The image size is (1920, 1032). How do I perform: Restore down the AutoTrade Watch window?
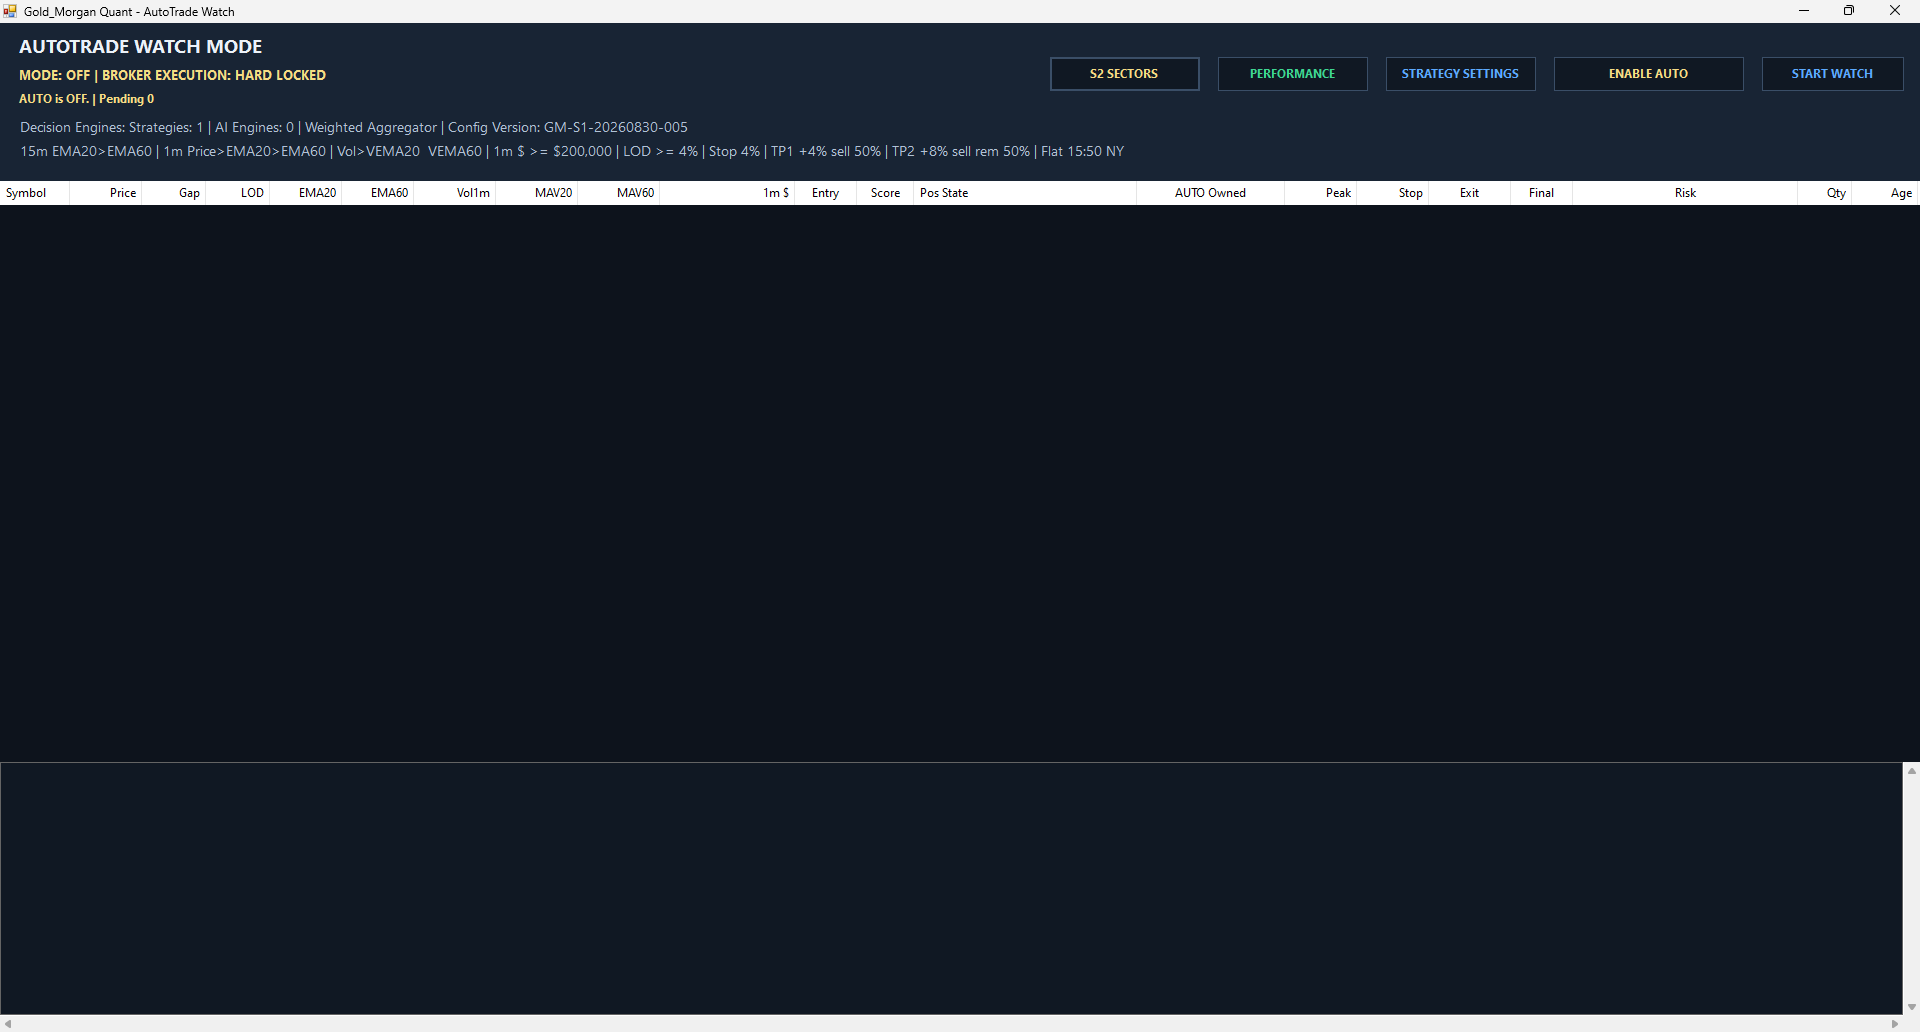(1849, 11)
